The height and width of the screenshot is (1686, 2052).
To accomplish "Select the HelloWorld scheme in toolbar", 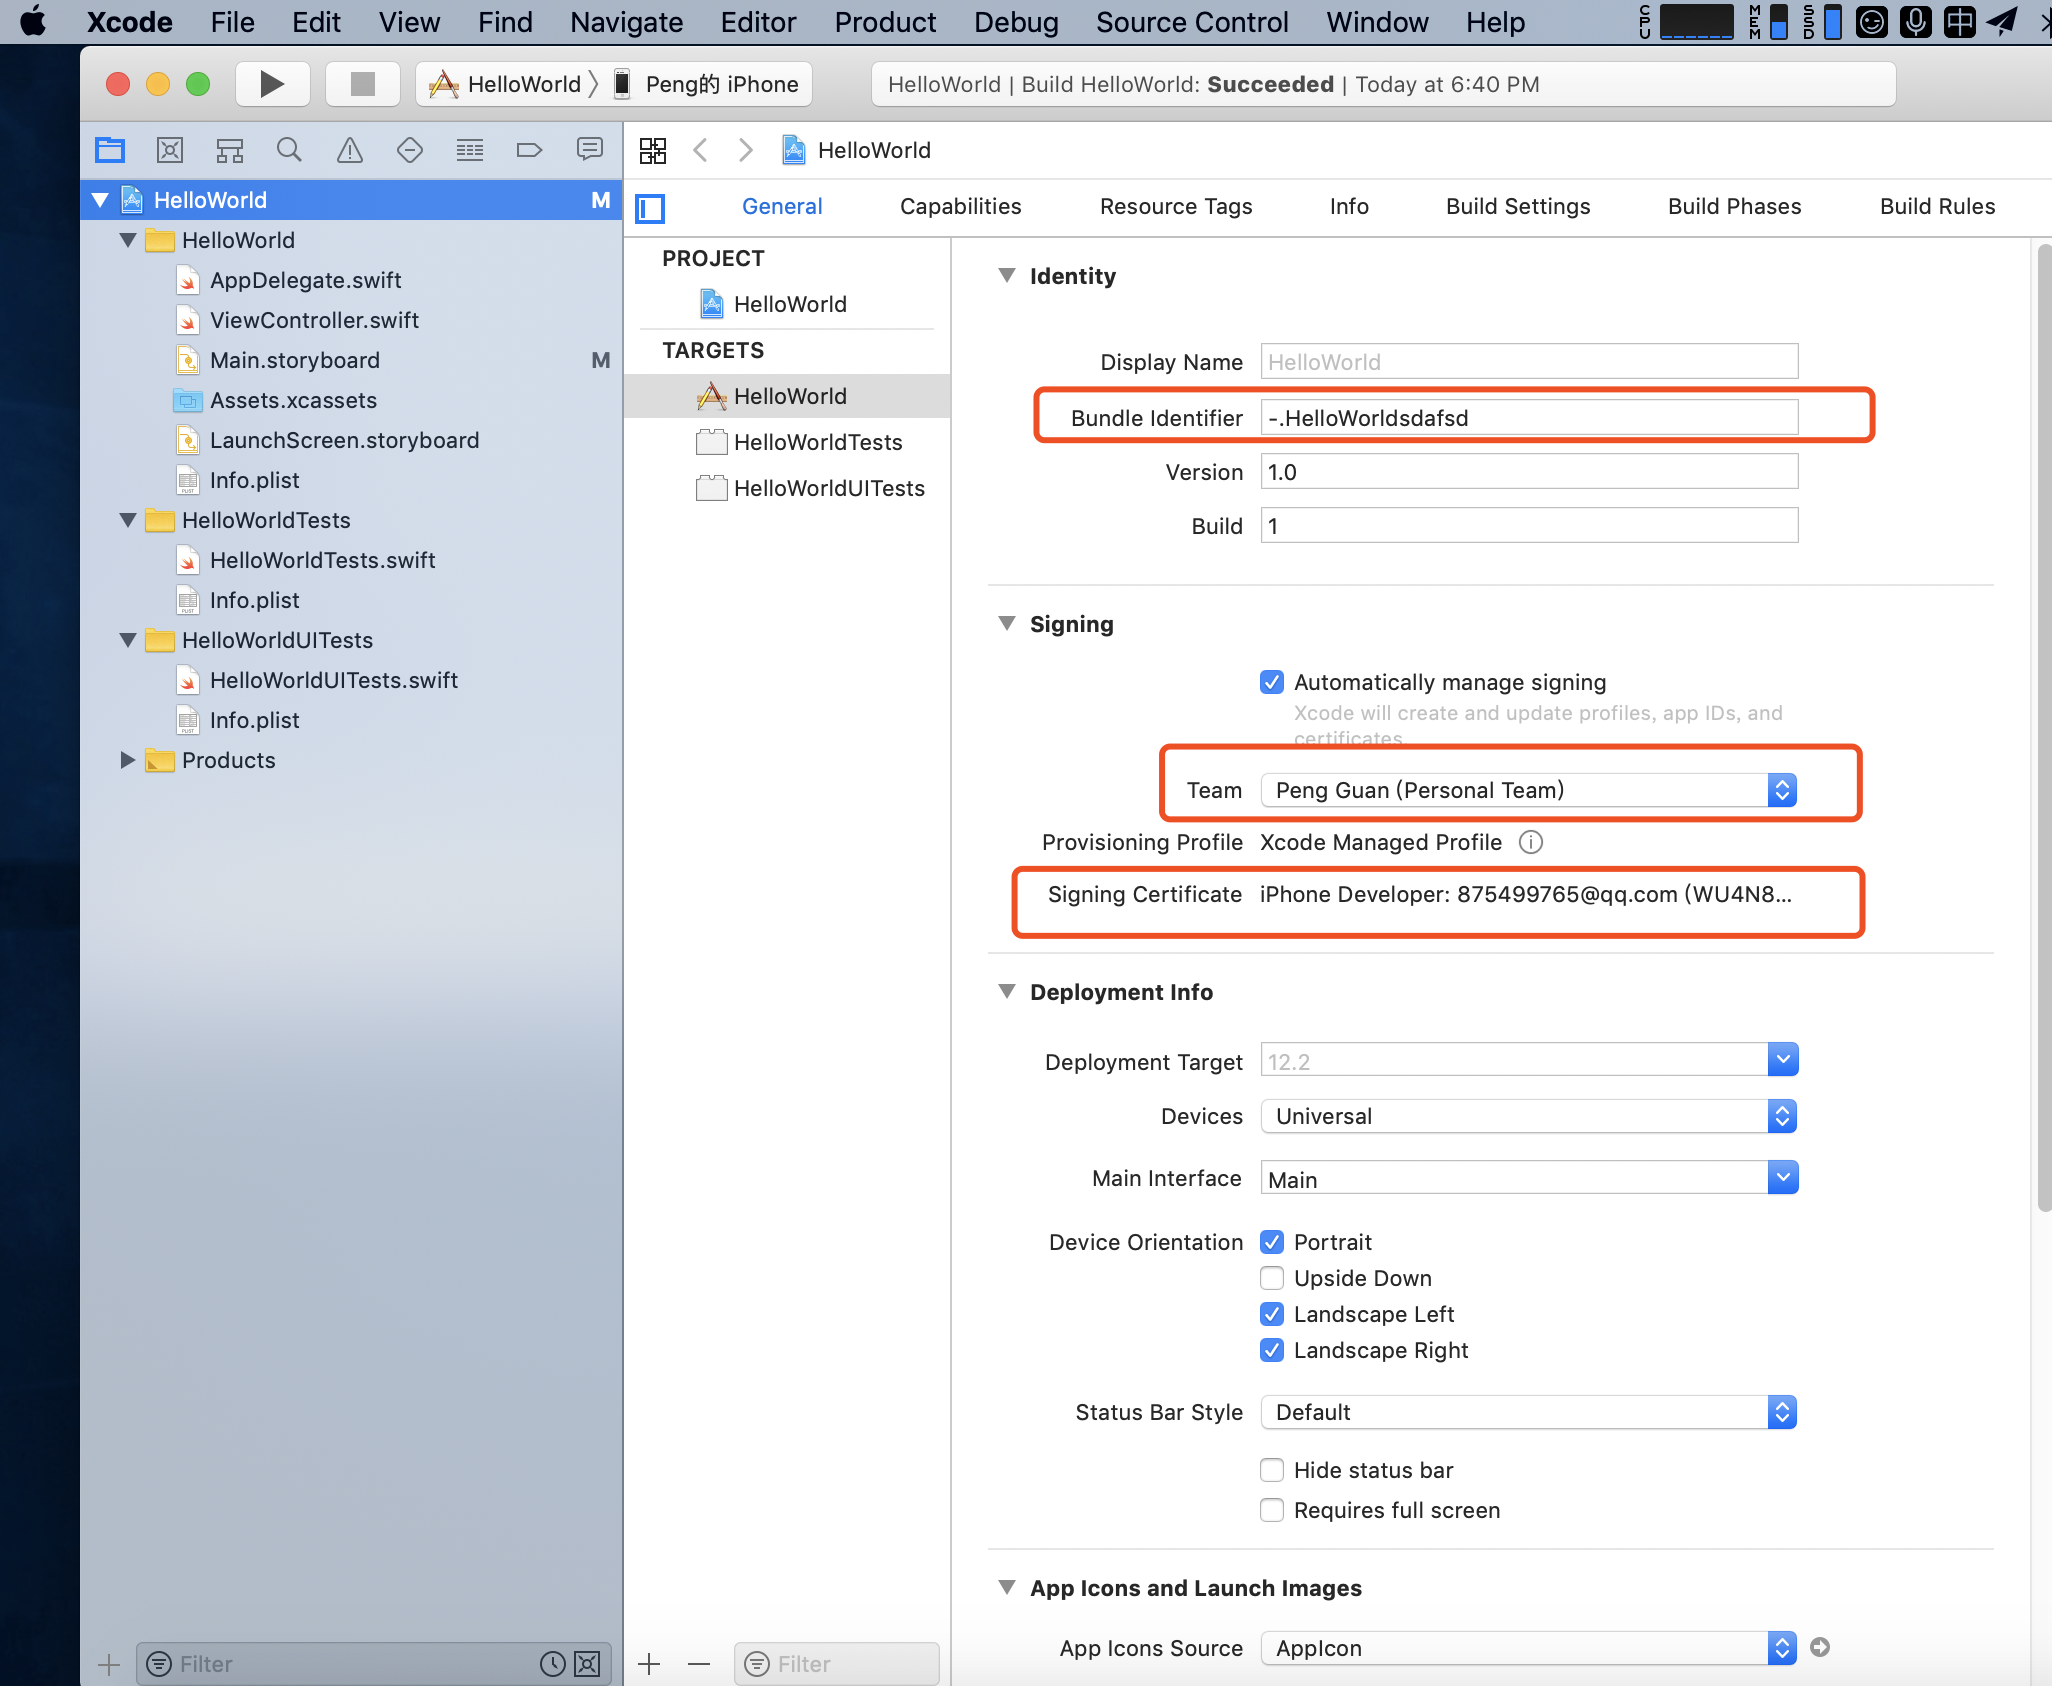I will click(x=506, y=84).
